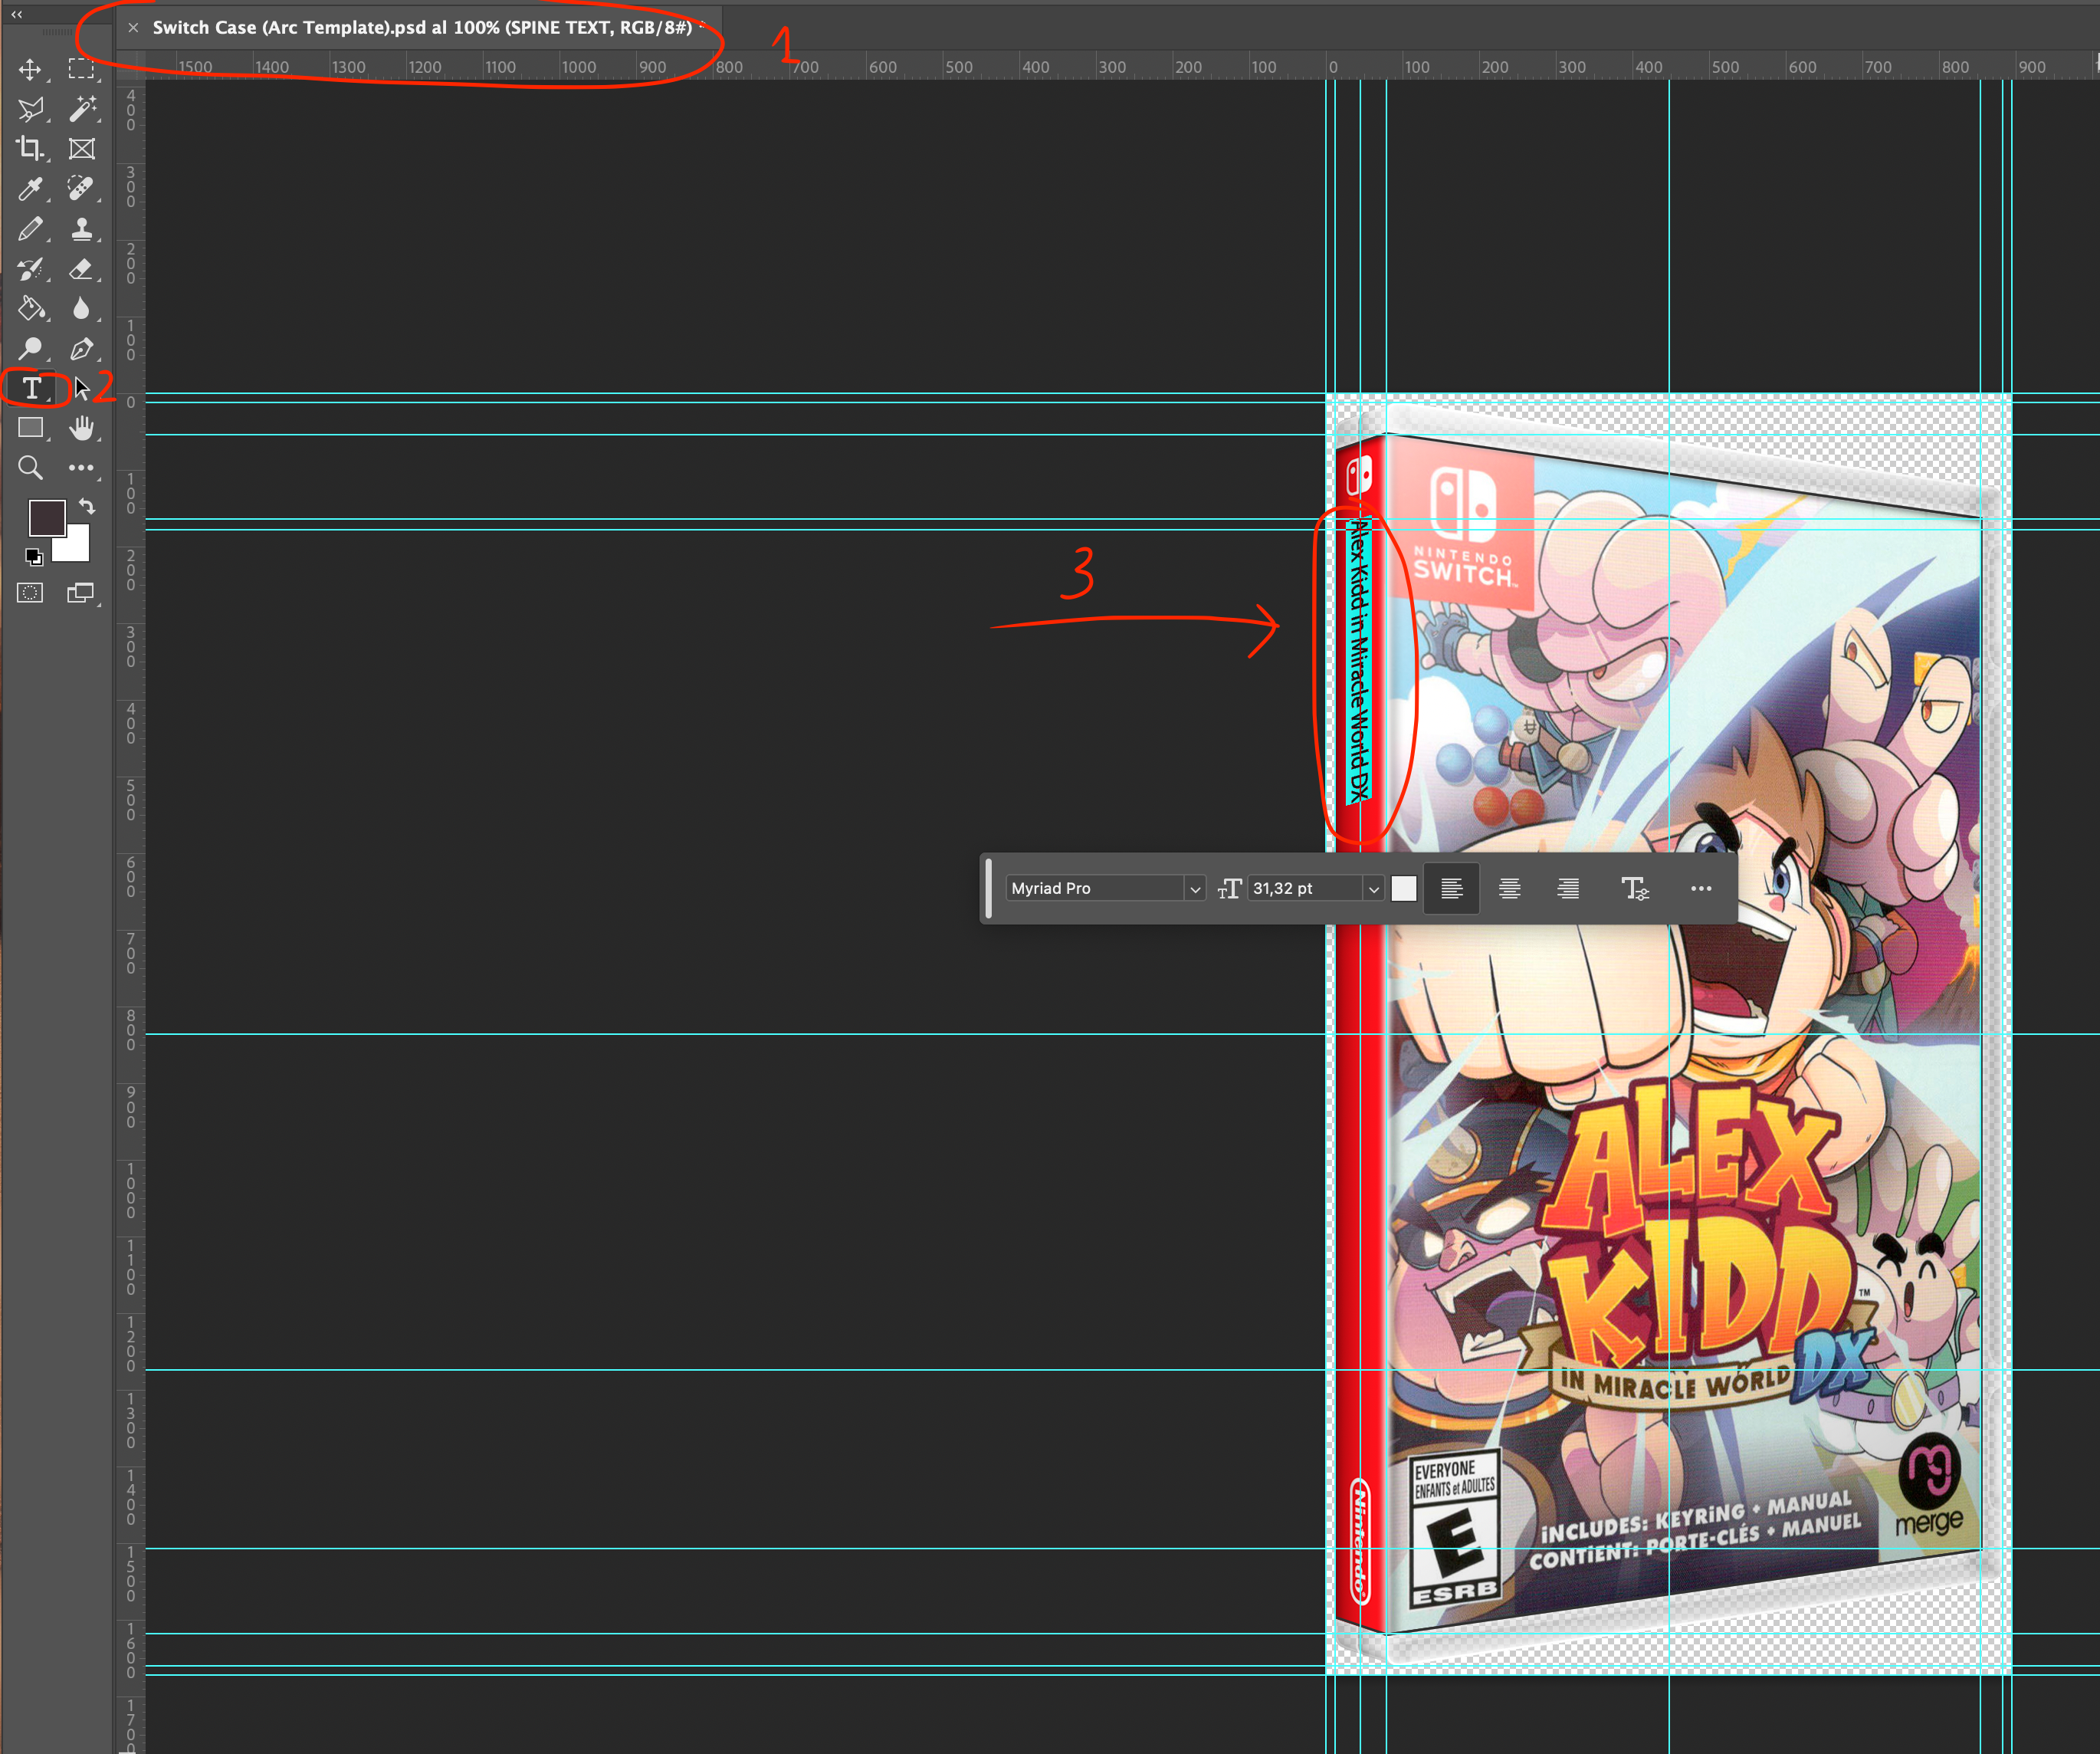Select the Pen tool
Viewport: 2100px width, 1754px height.
coord(81,349)
